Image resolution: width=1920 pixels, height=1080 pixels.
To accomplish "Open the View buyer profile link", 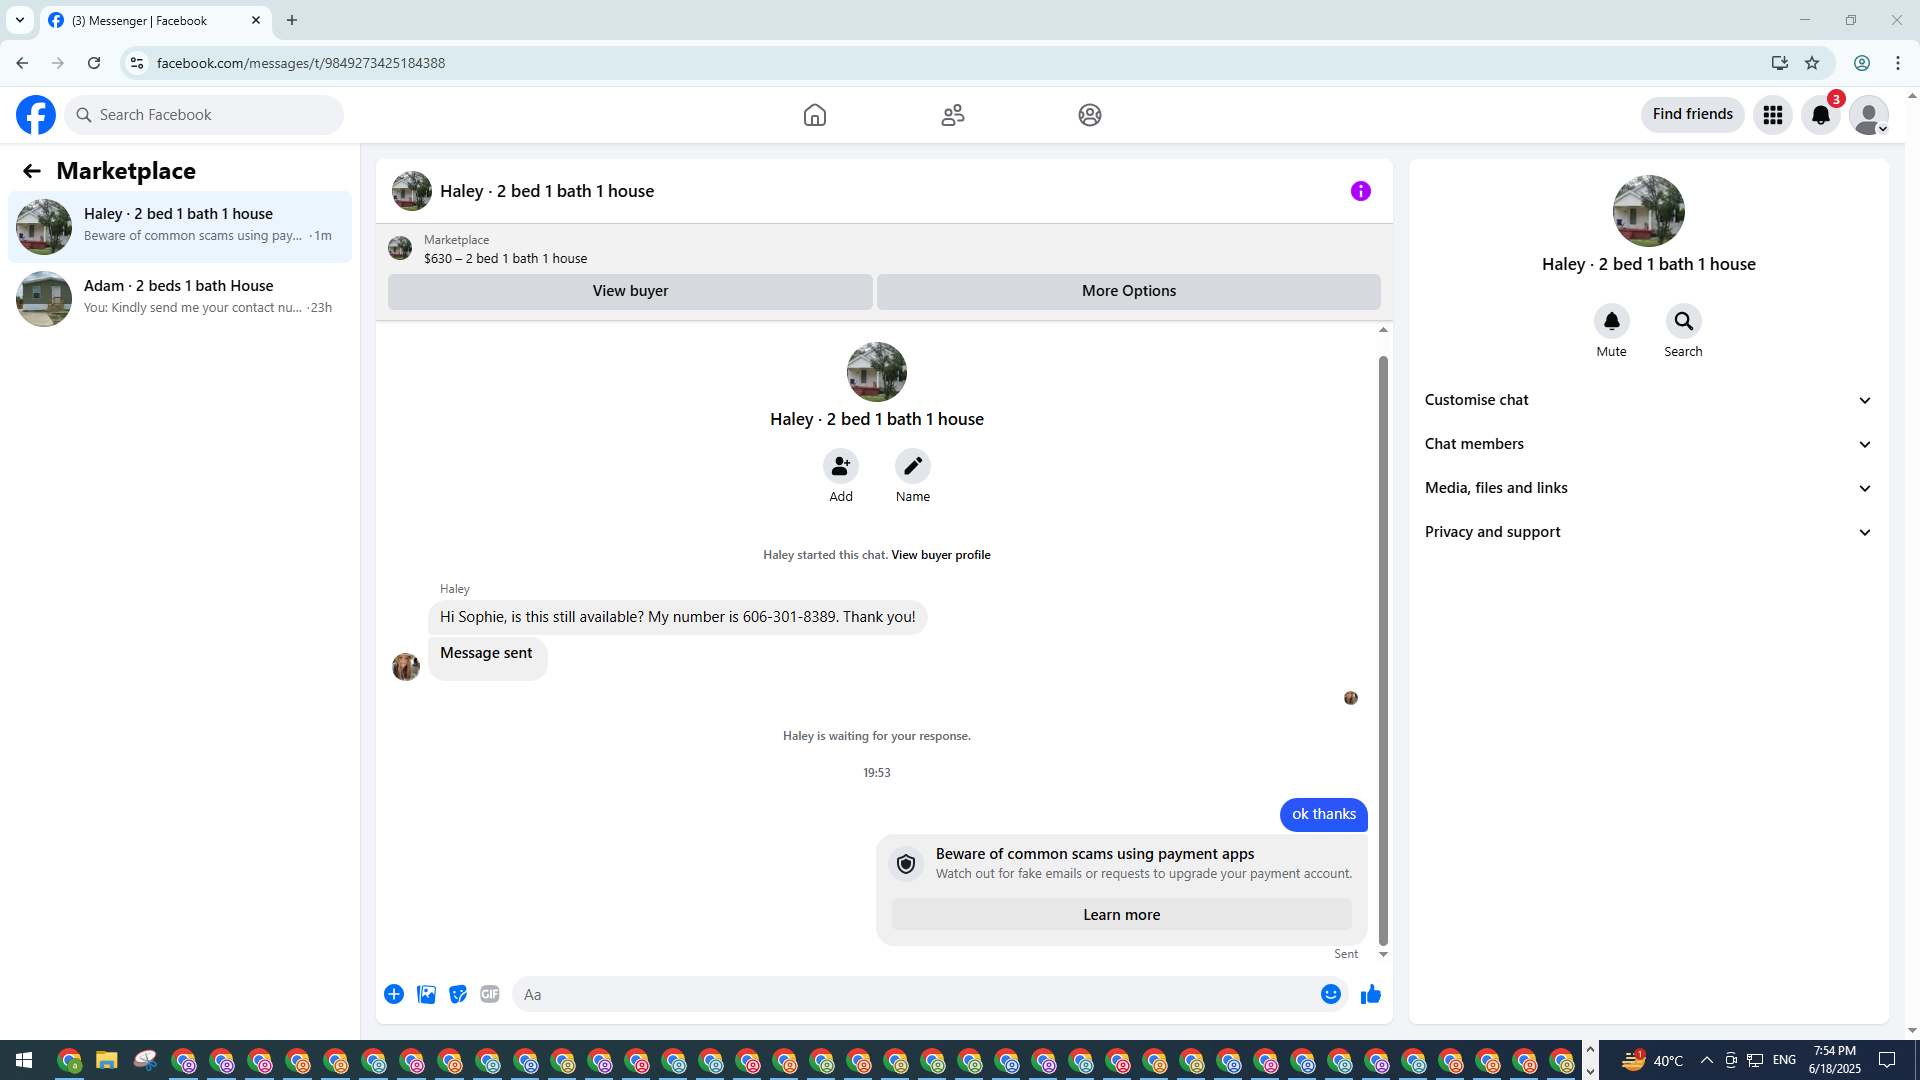I will click(941, 555).
